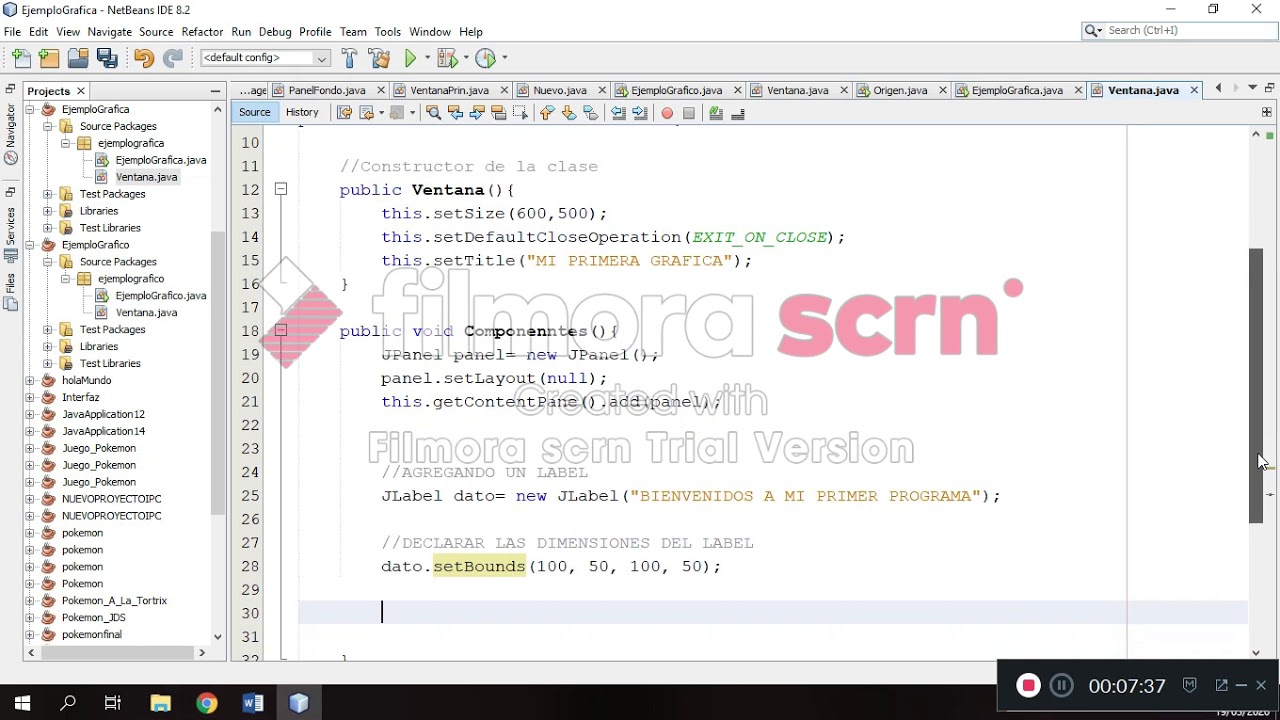The width and height of the screenshot is (1280, 720).
Task: Click the New Project toolbar icon
Action: point(49,58)
